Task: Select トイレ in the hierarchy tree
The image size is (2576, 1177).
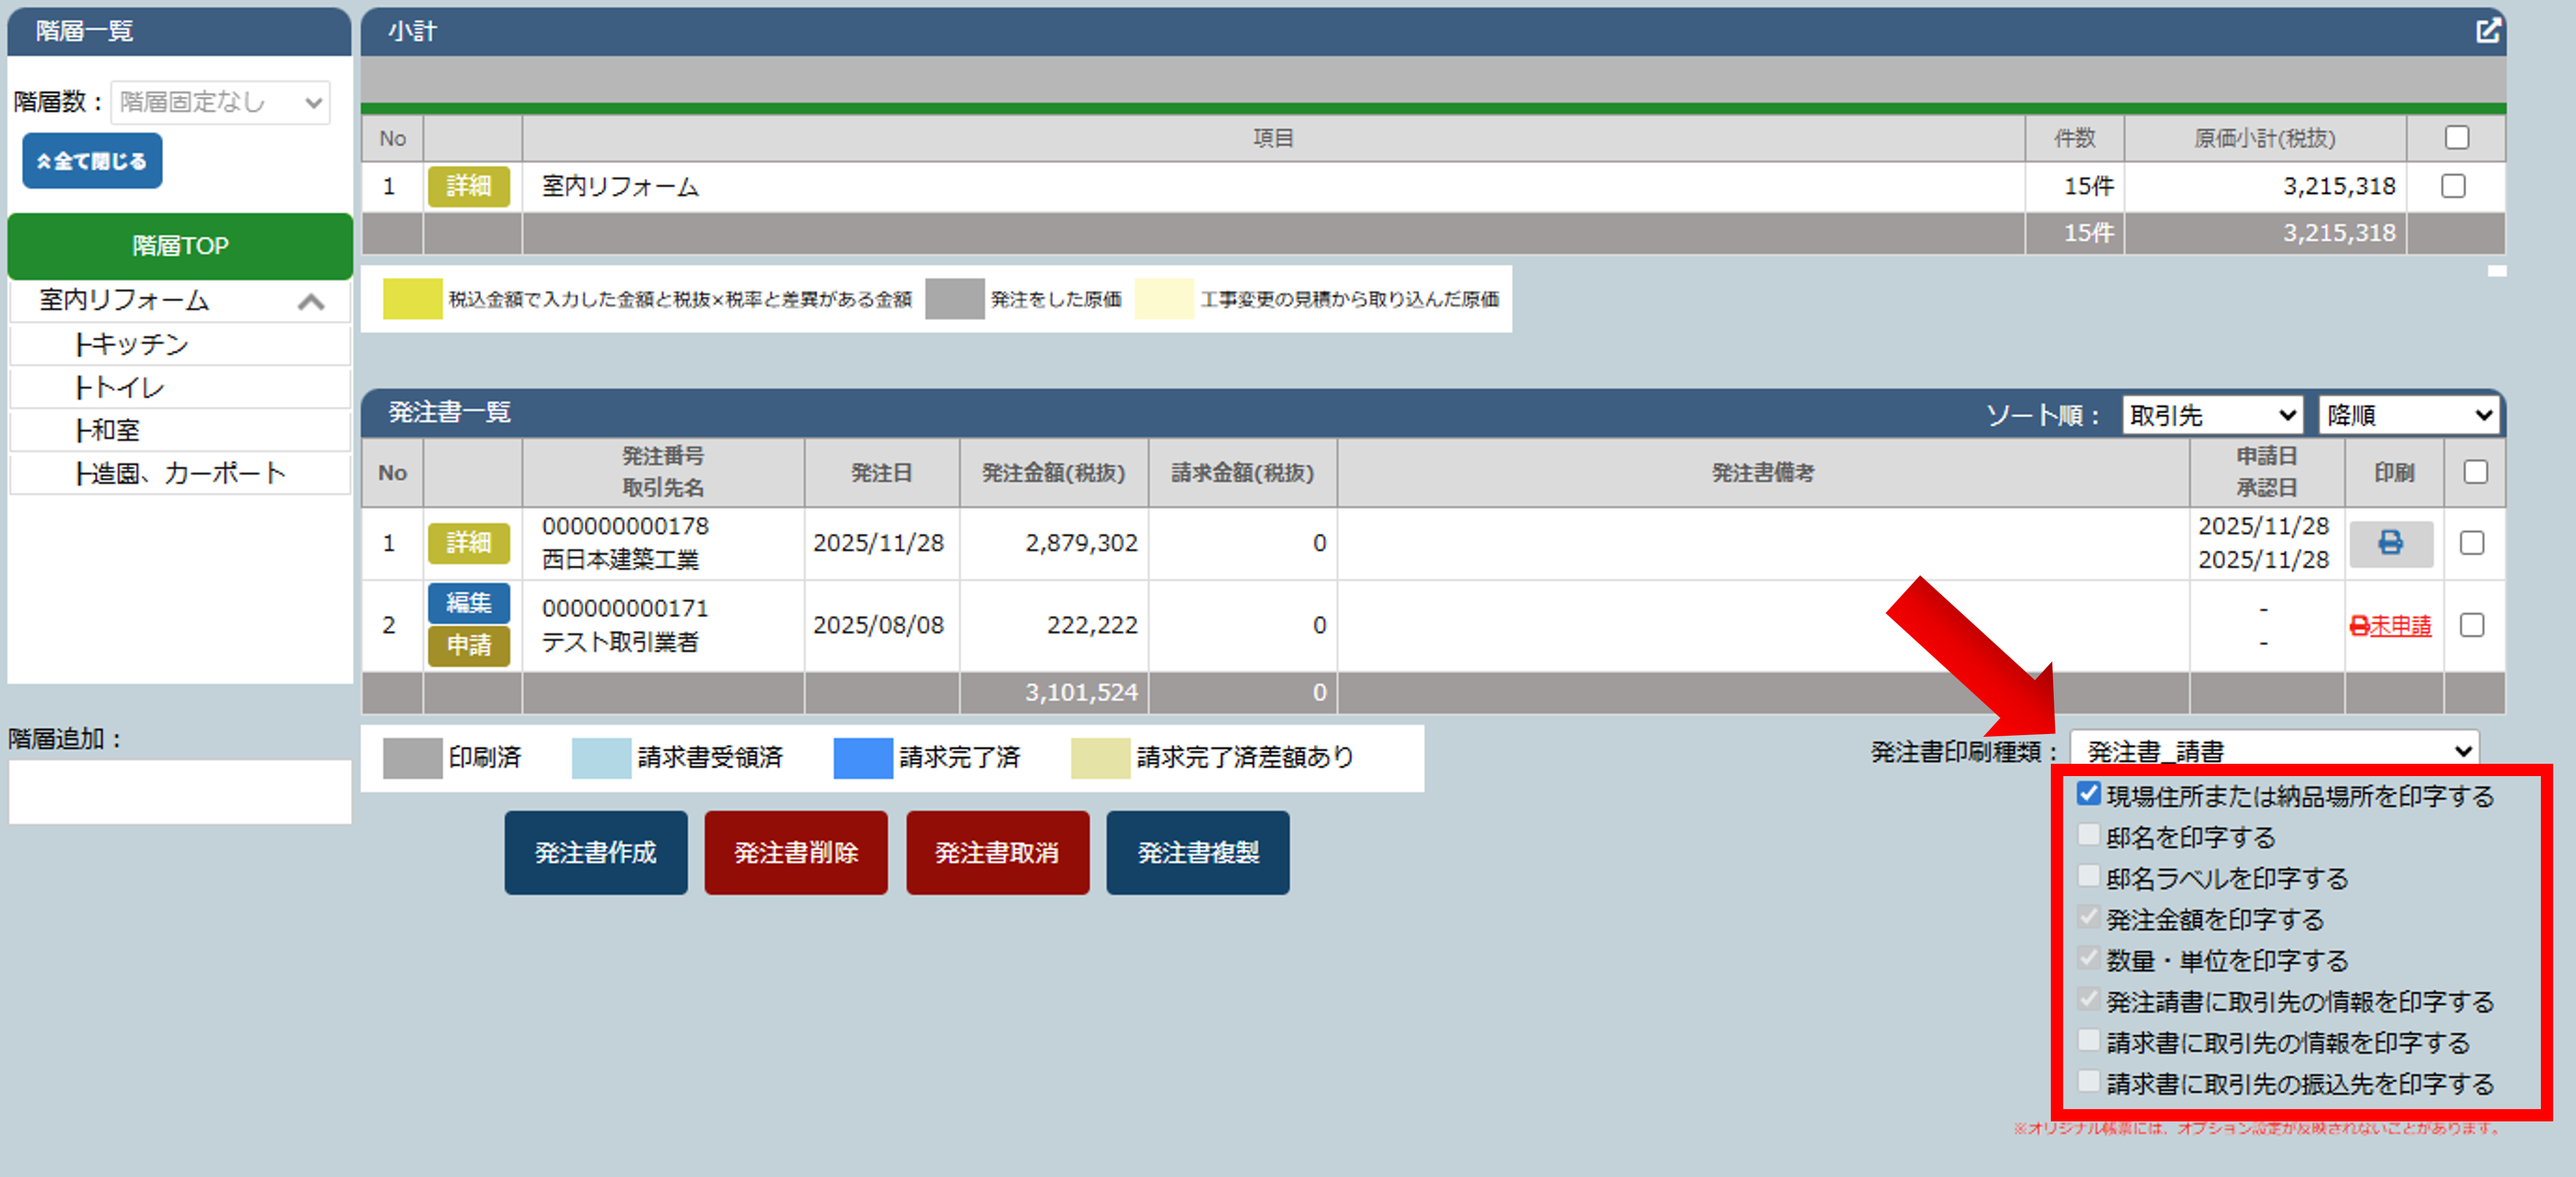Action: click(120, 388)
